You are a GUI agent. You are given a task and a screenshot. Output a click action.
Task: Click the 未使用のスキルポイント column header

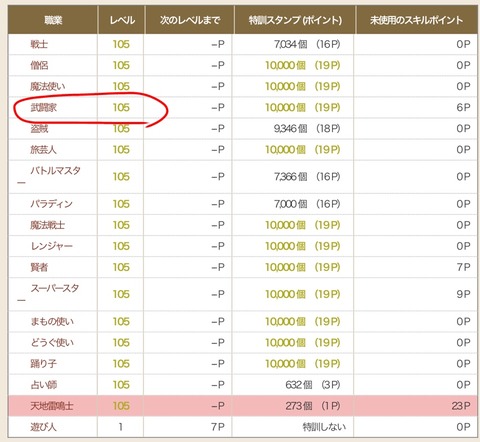click(416, 20)
